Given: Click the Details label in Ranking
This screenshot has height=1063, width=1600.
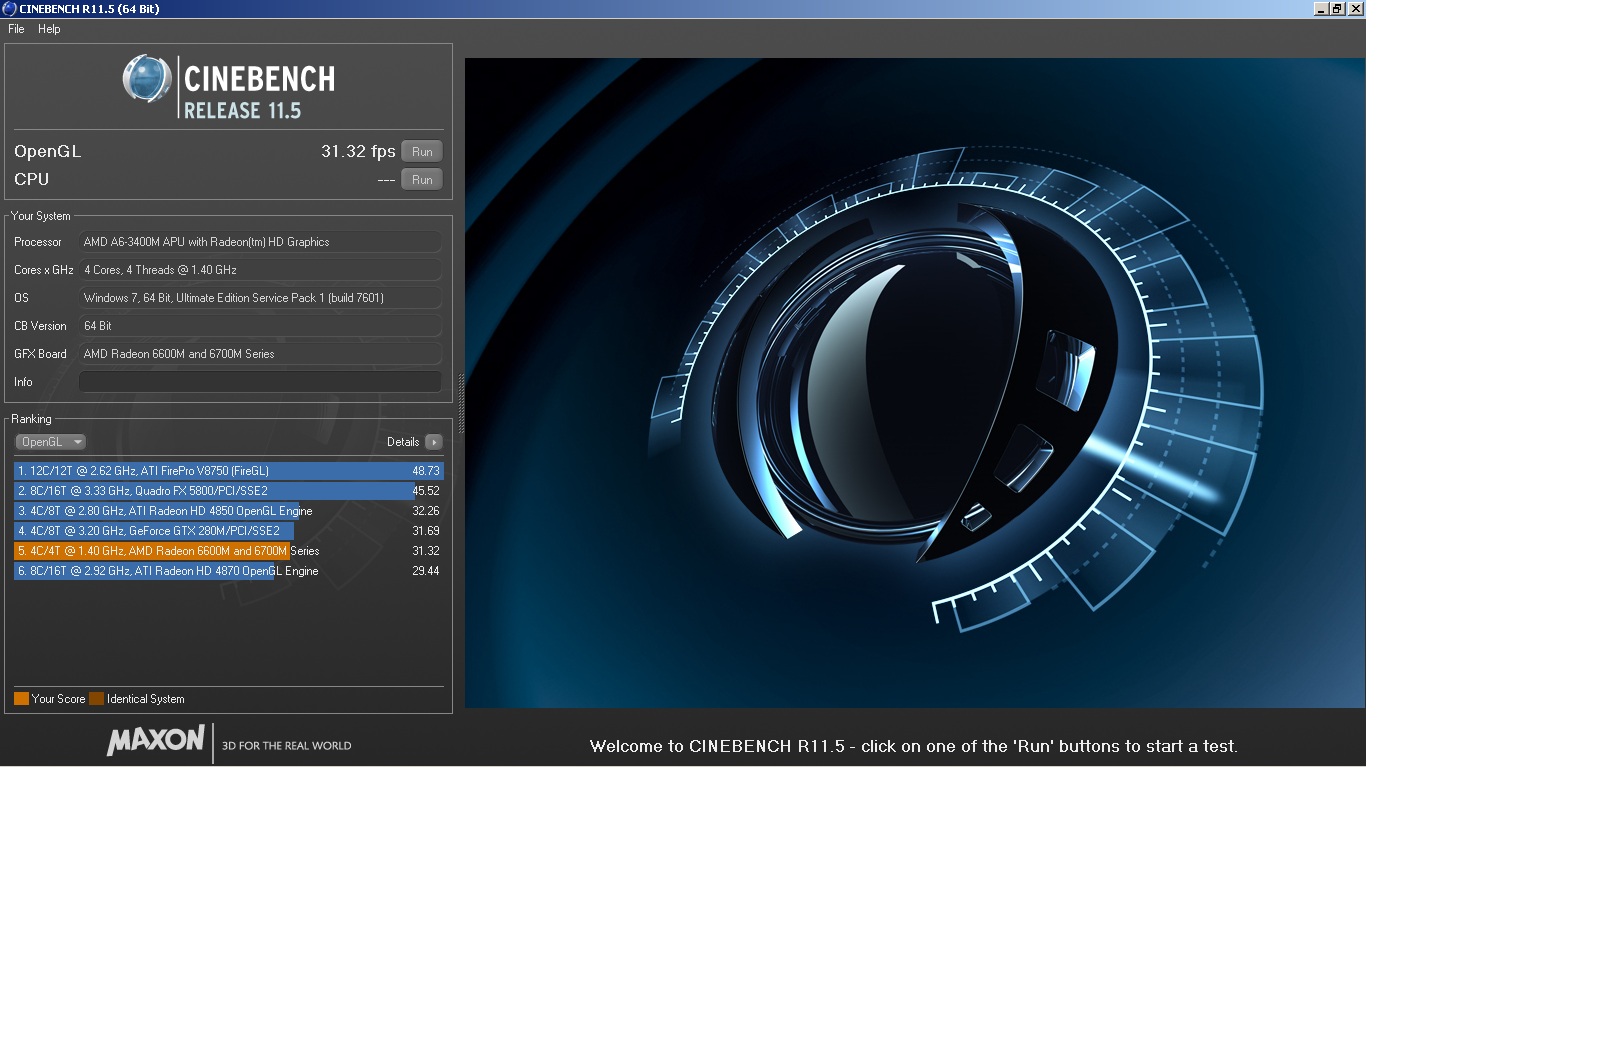Looking at the screenshot, I should 403,442.
